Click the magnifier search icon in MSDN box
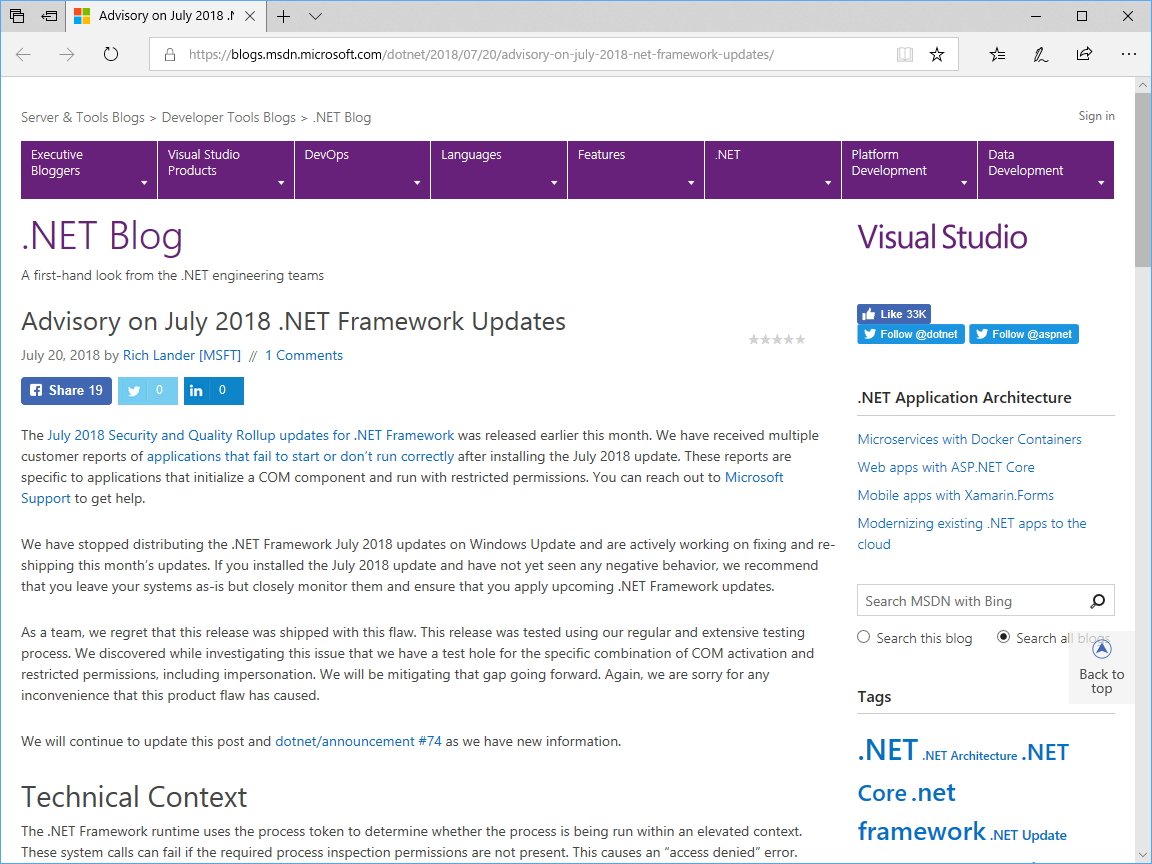The width and height of the screenshot is (1152, 864). tap(1097, 601)
